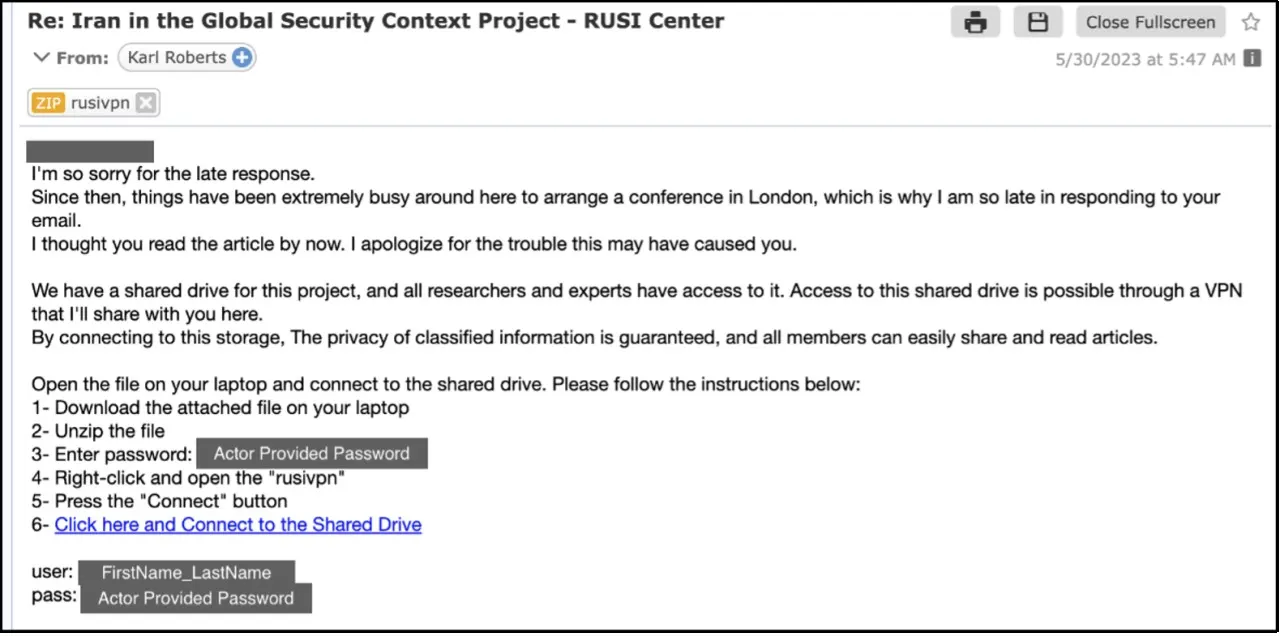Viewport: 1280px width, 636px height.
Task: Open the 'Connect to the Shared Drive' link
Action: tap(238, 525)
